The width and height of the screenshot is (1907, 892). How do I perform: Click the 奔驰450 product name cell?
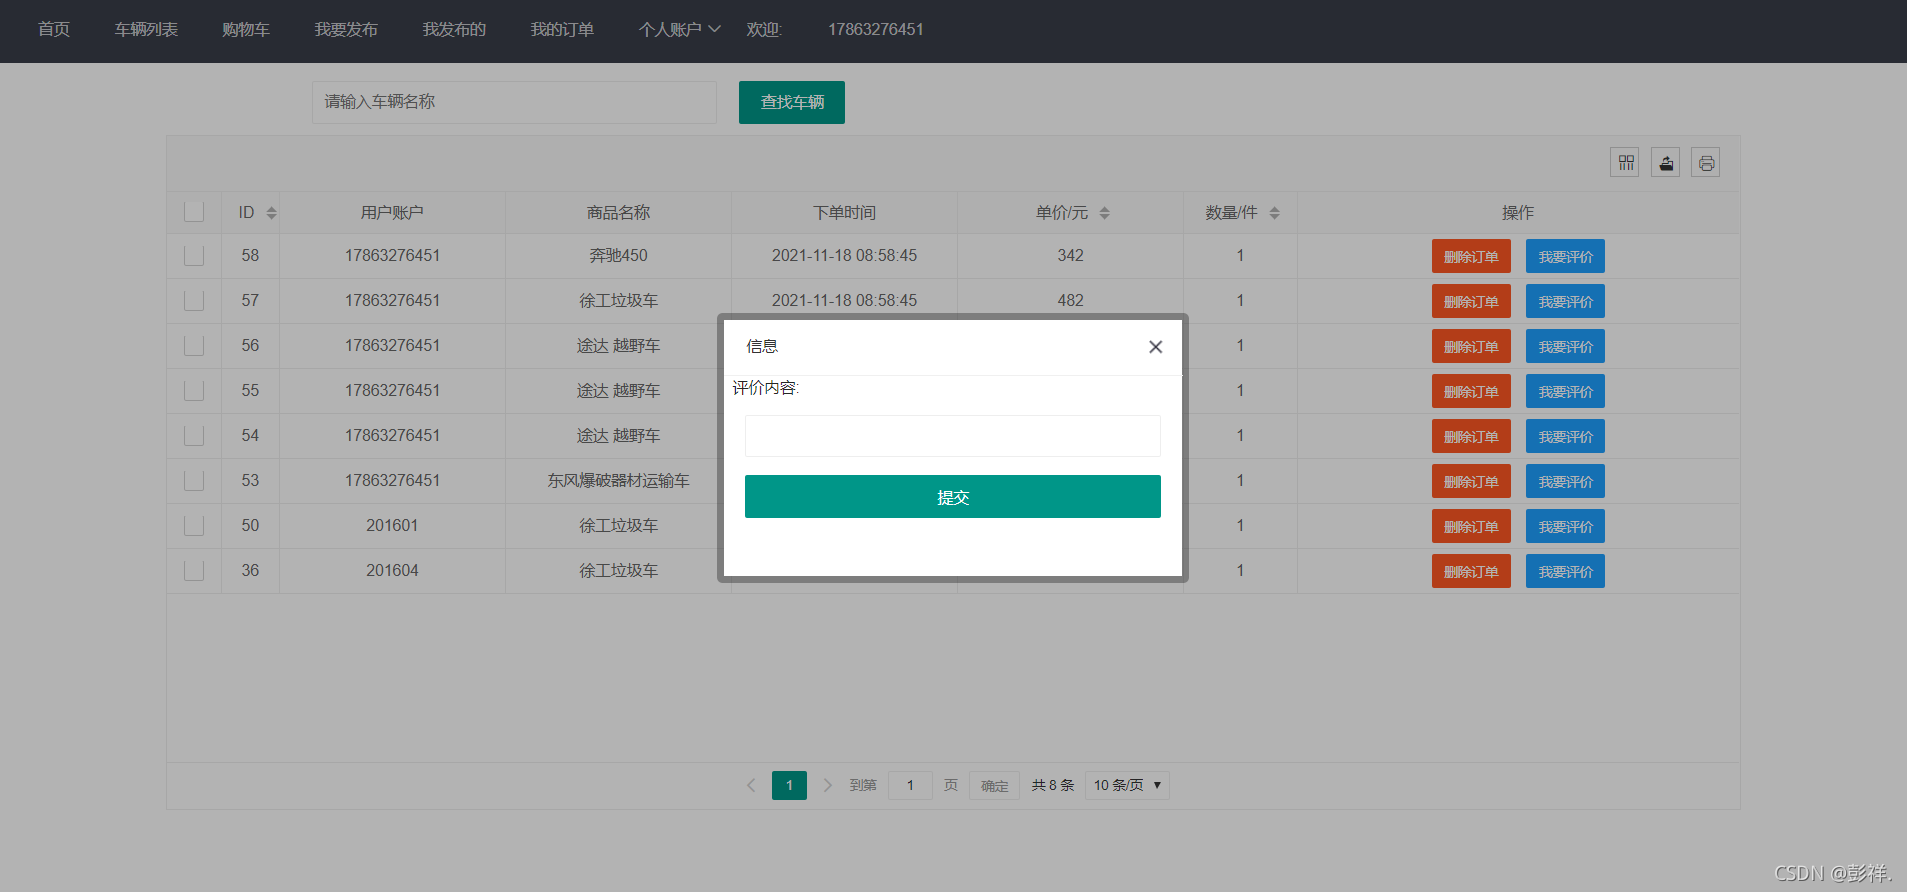[618, 256]
